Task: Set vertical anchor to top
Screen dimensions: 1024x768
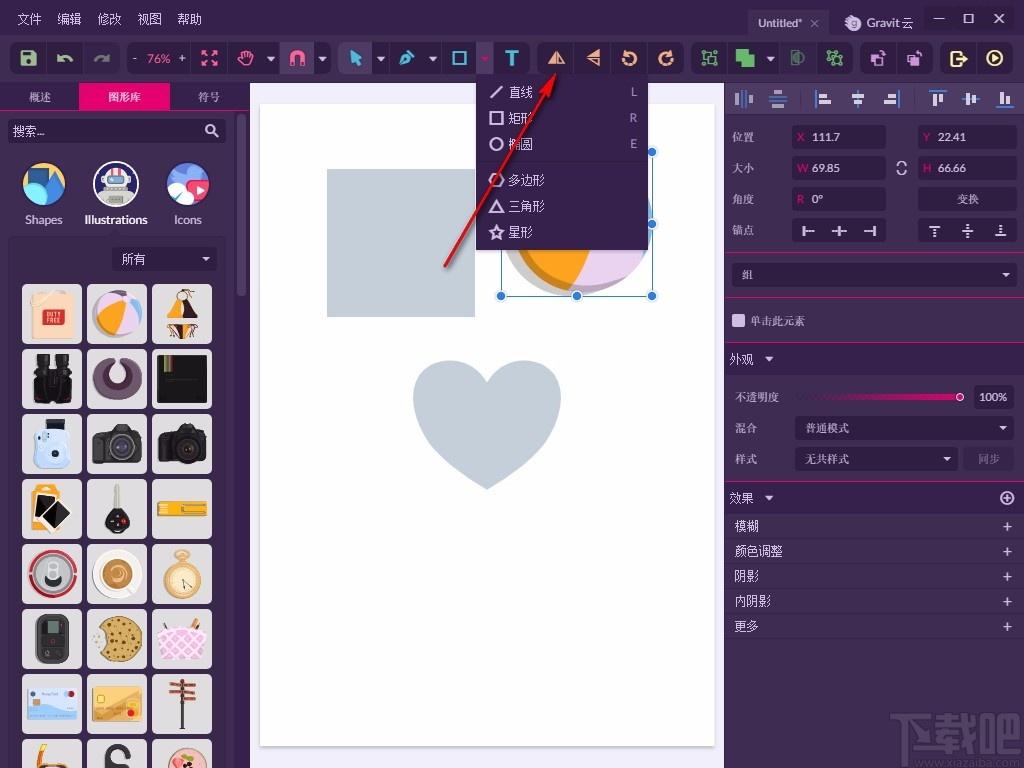Action: pyautogui.click(x=935, y=231)
